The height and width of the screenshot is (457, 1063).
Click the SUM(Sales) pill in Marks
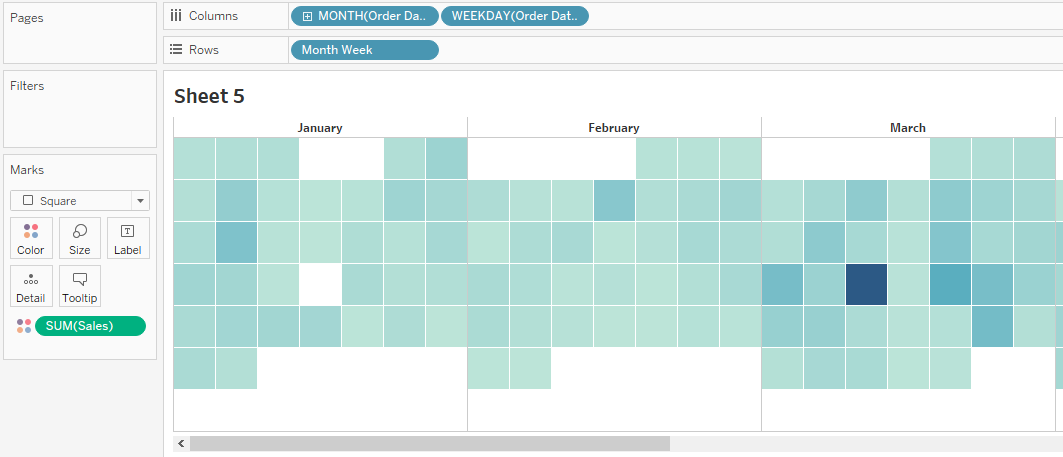(x=90, y=325)
